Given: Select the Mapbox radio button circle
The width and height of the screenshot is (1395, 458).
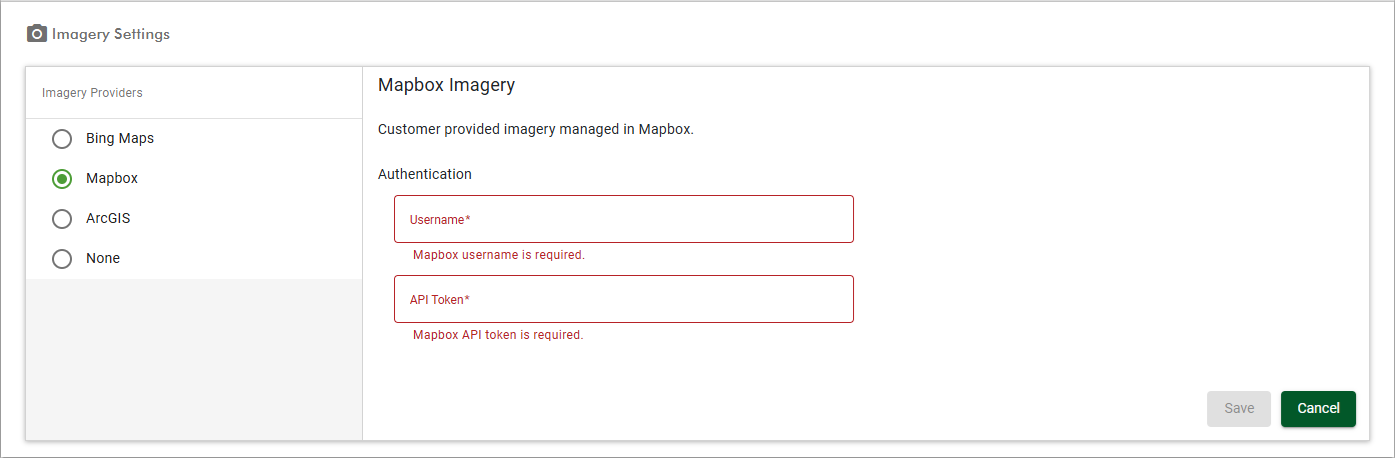Looking at the screenshot, I should click(62, 178).
